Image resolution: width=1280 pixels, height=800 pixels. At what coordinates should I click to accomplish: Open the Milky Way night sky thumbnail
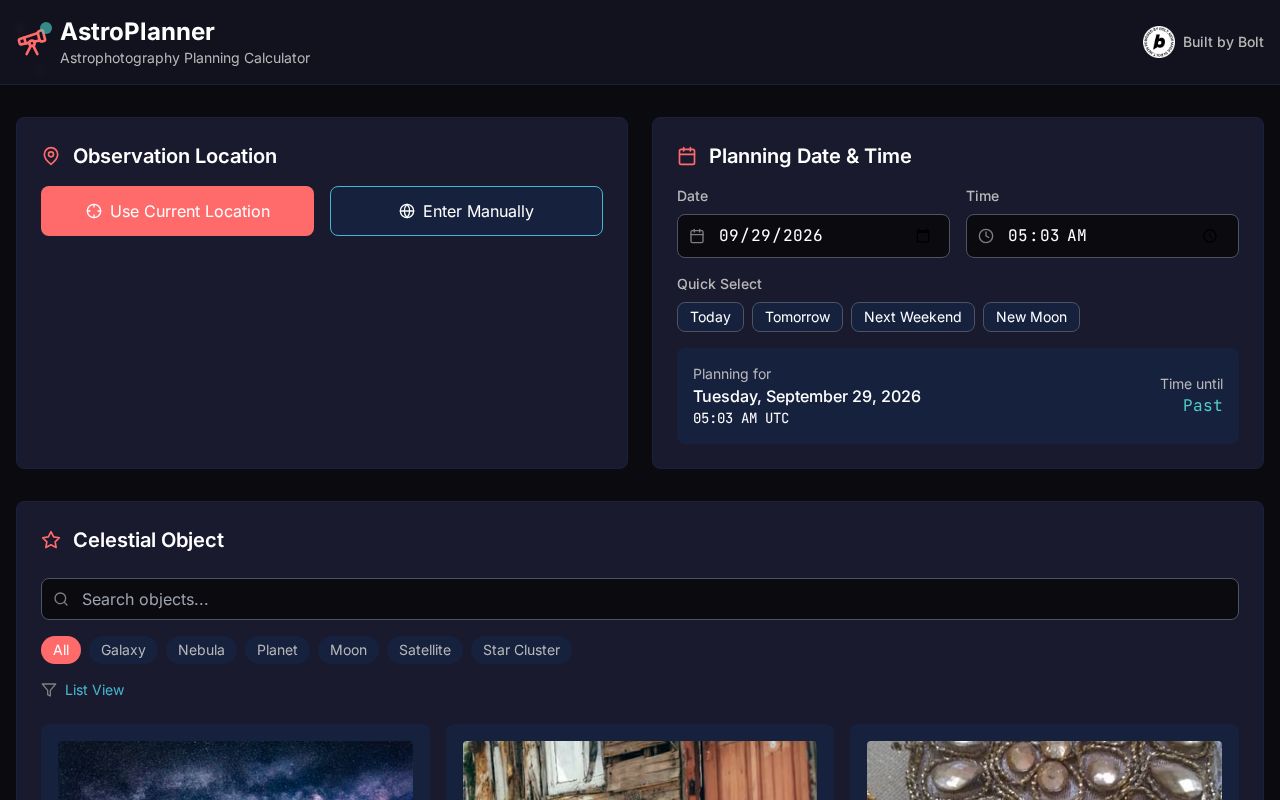click(x=235, y=770)
